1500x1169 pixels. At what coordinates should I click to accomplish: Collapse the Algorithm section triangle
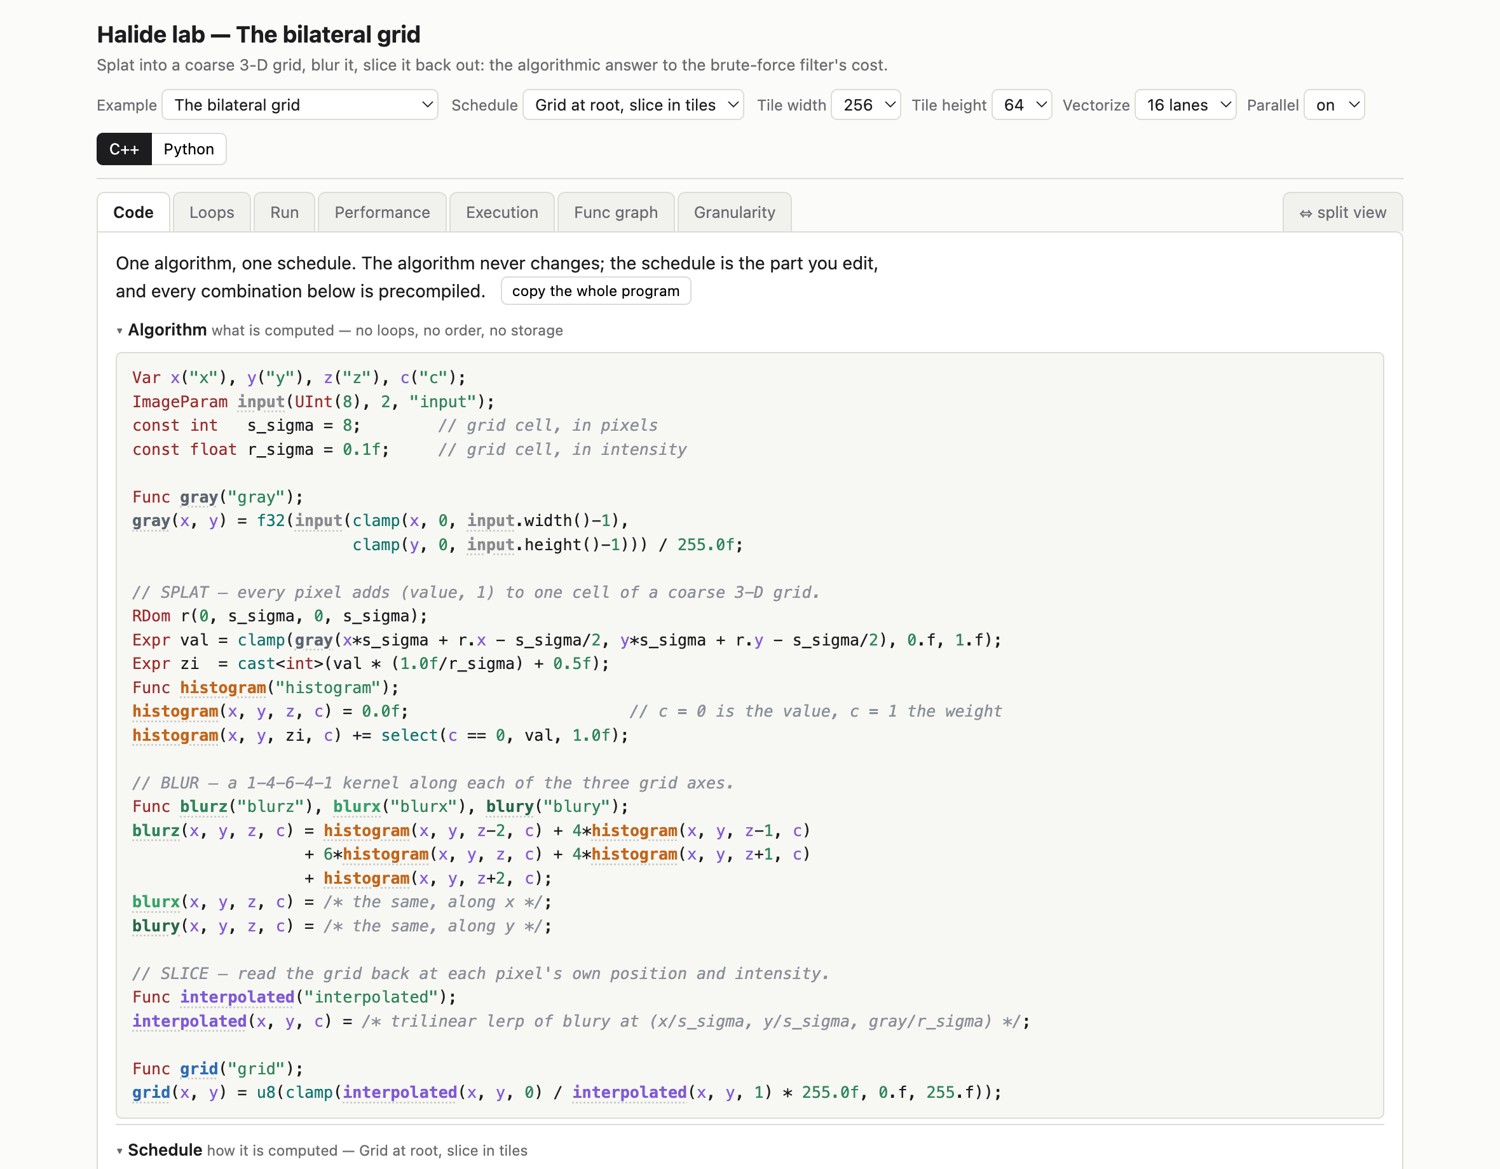point(119,331)
